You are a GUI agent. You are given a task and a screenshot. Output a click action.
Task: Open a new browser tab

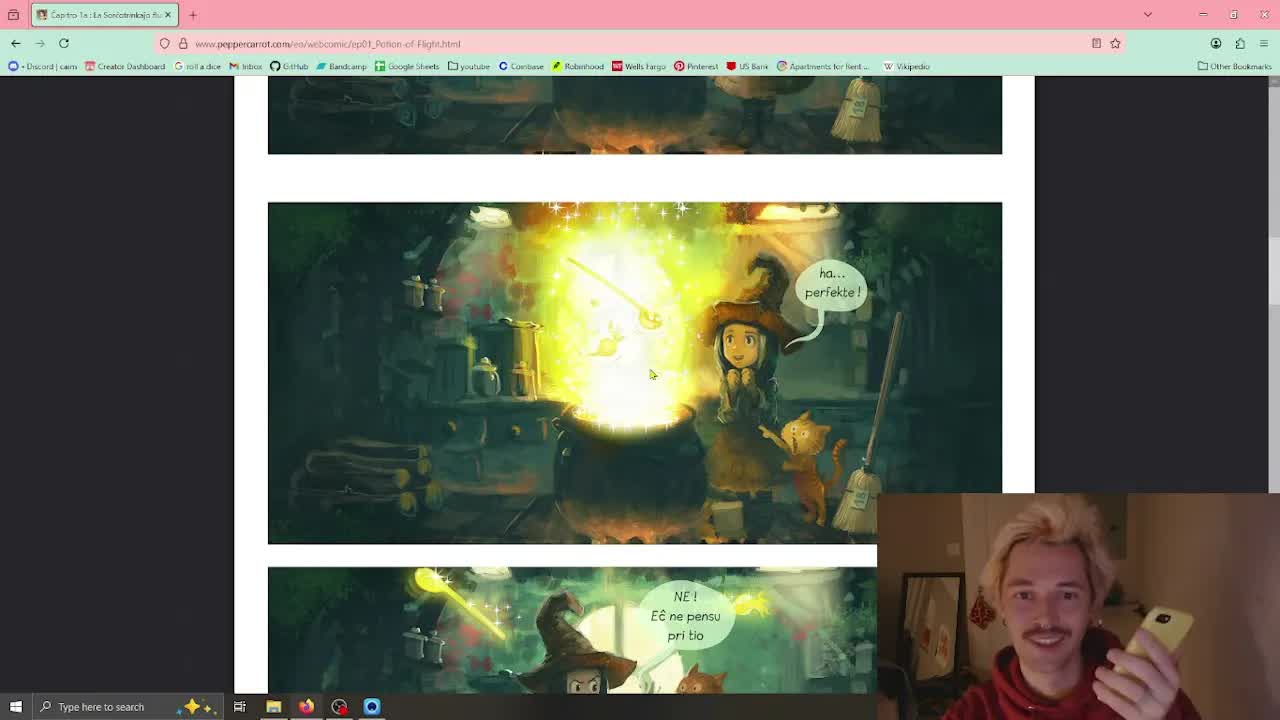point(193,15)
